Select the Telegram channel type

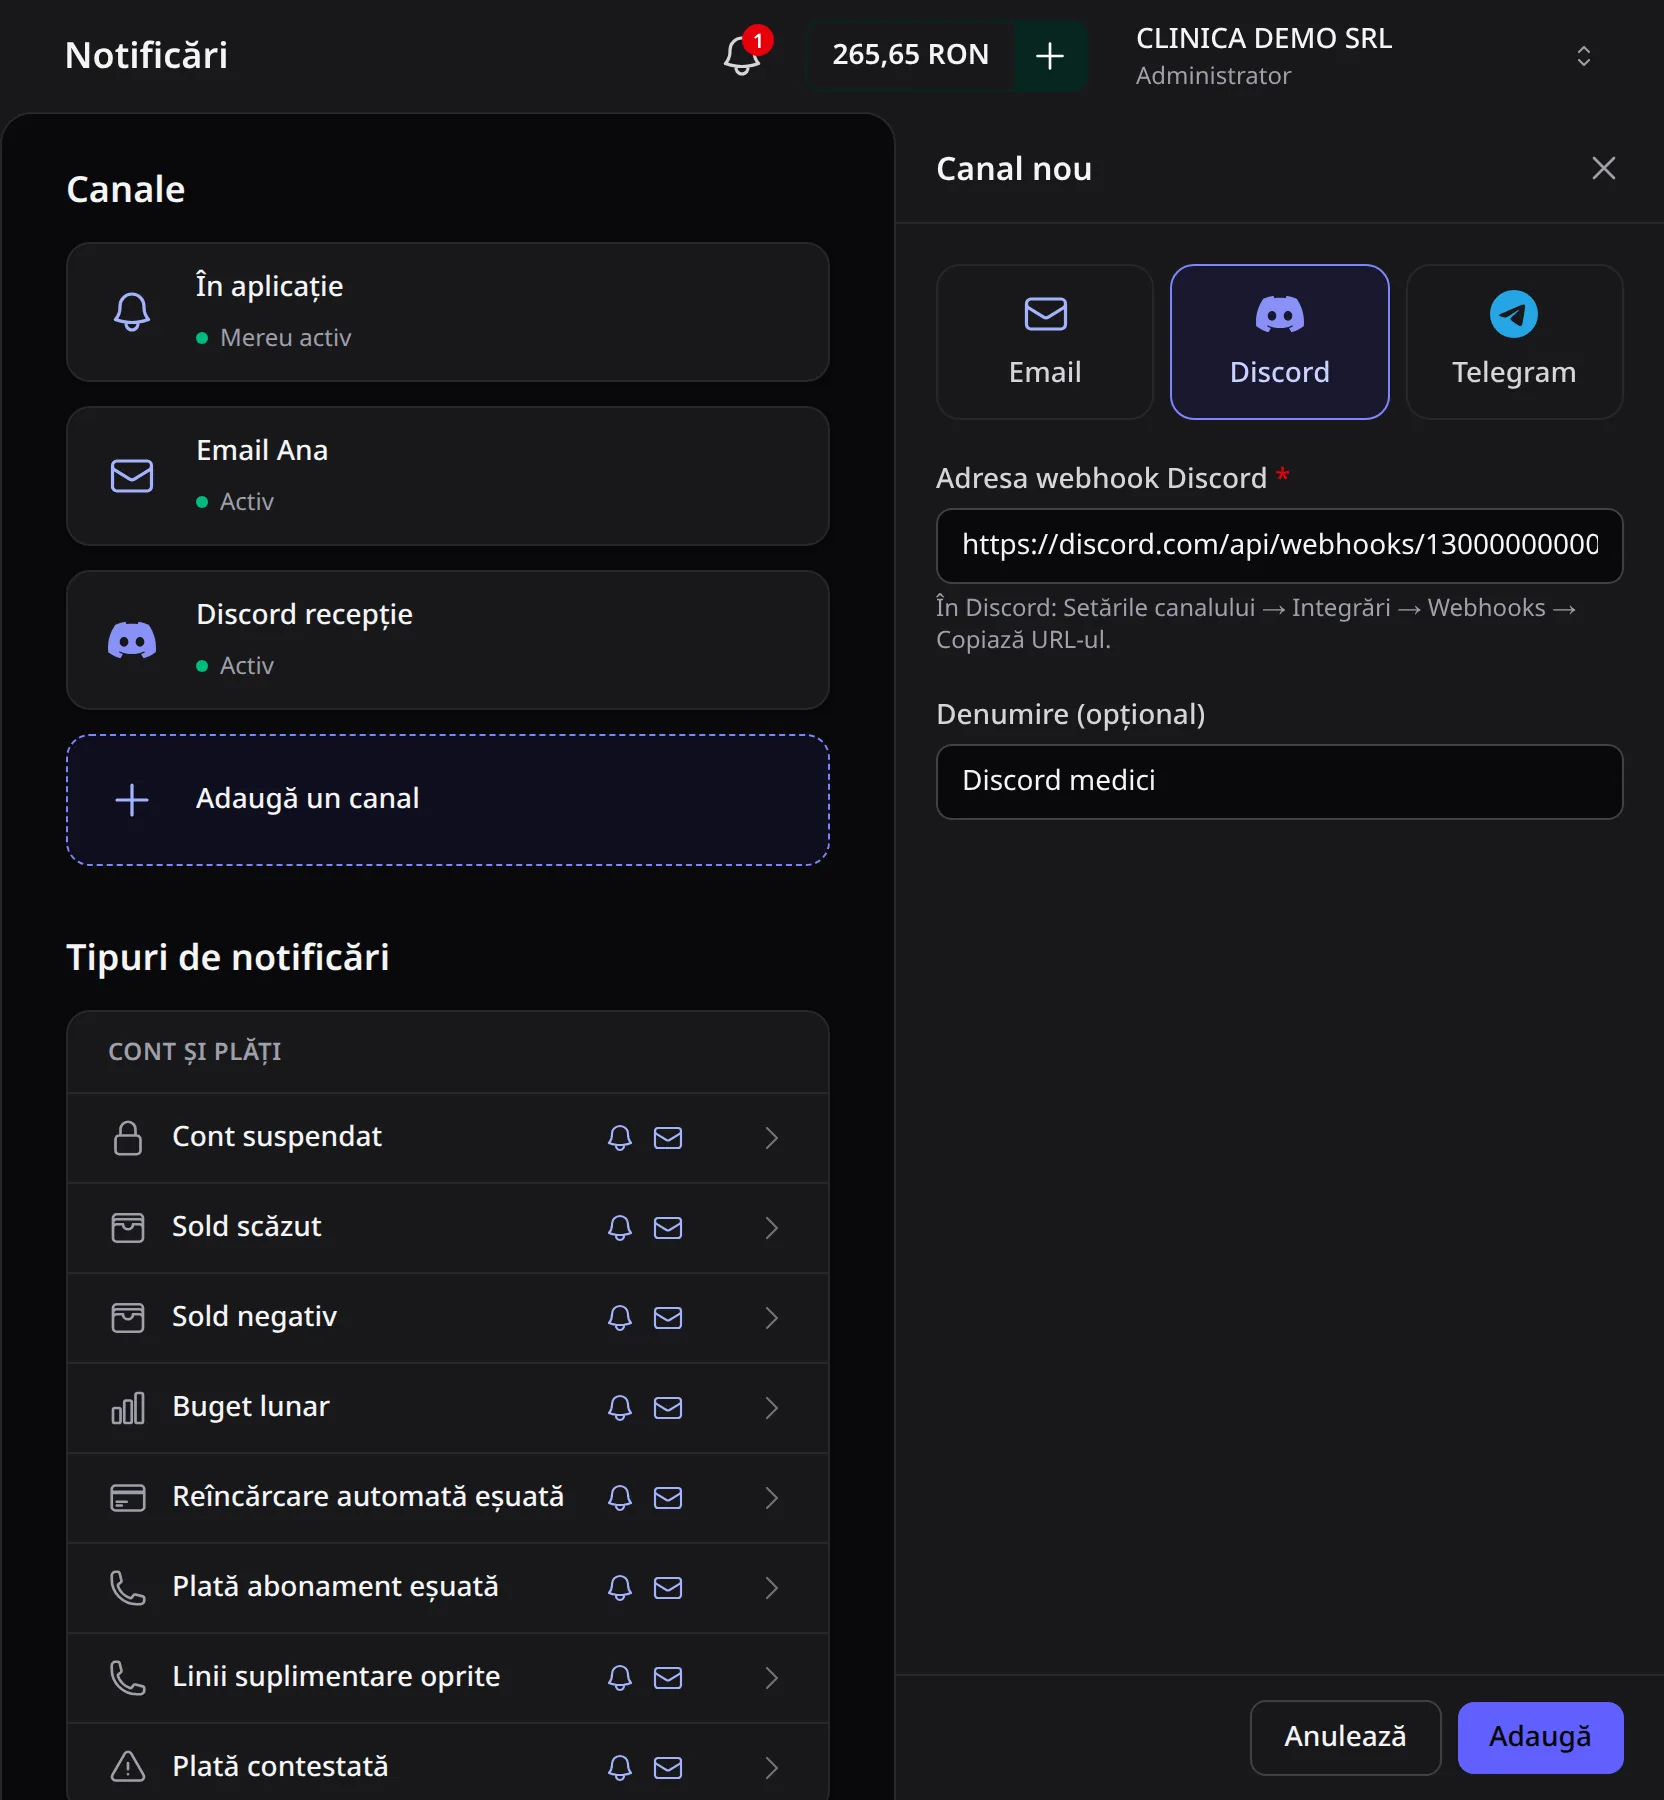point(1514,342)
